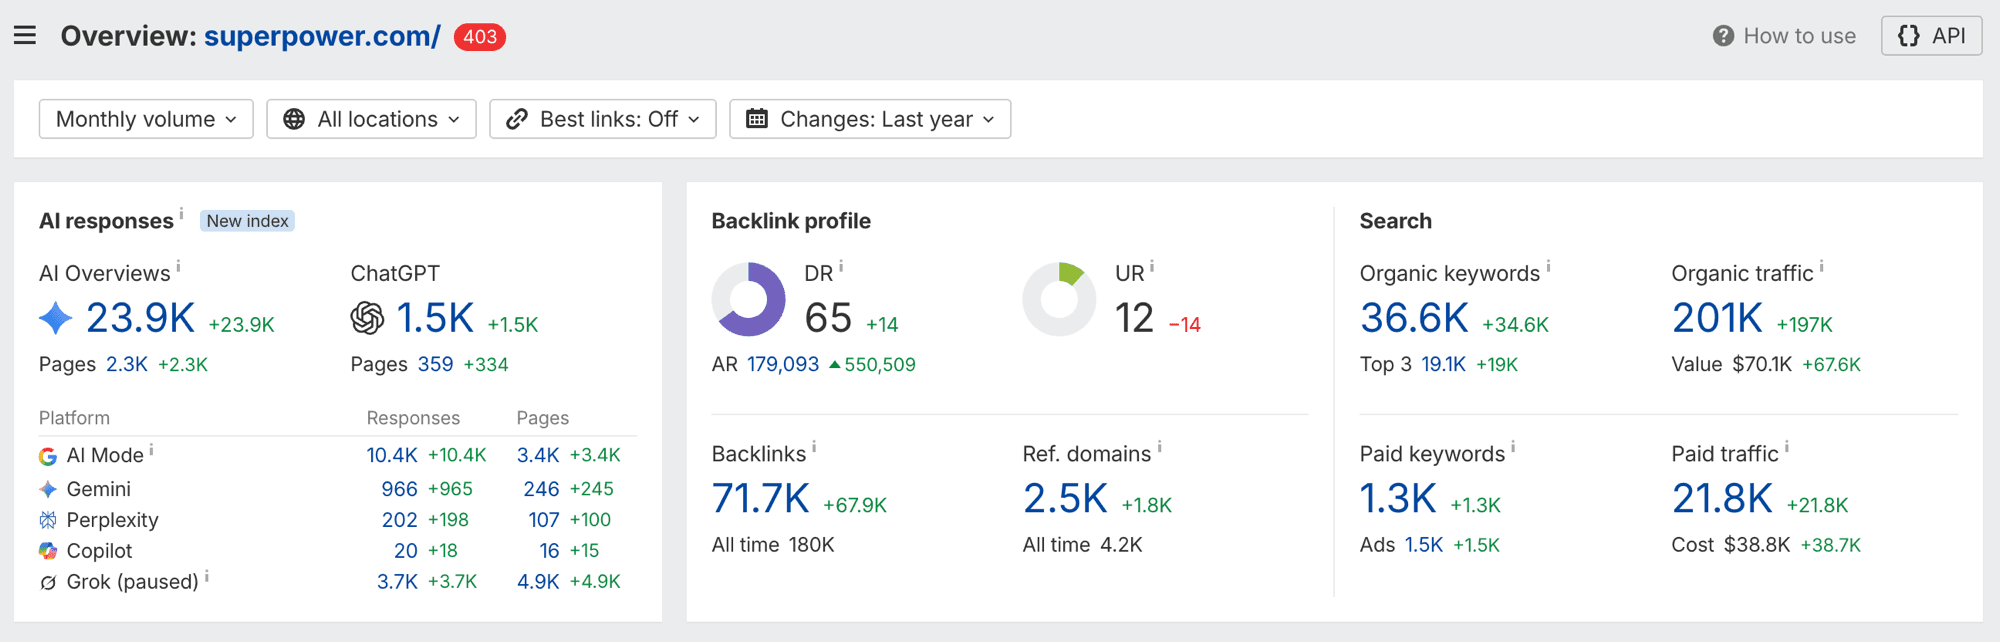Open Changes: Last year dropdown

(870, 119)
